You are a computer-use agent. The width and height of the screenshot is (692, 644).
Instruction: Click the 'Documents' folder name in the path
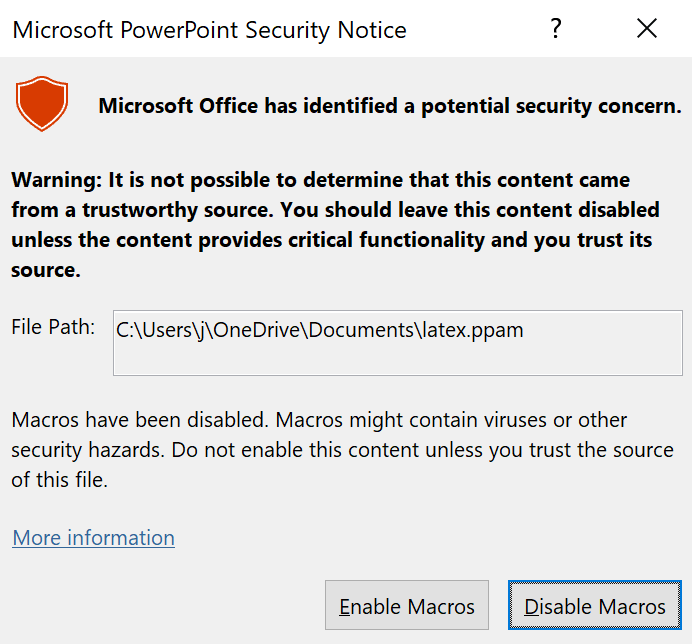[359, 329]
